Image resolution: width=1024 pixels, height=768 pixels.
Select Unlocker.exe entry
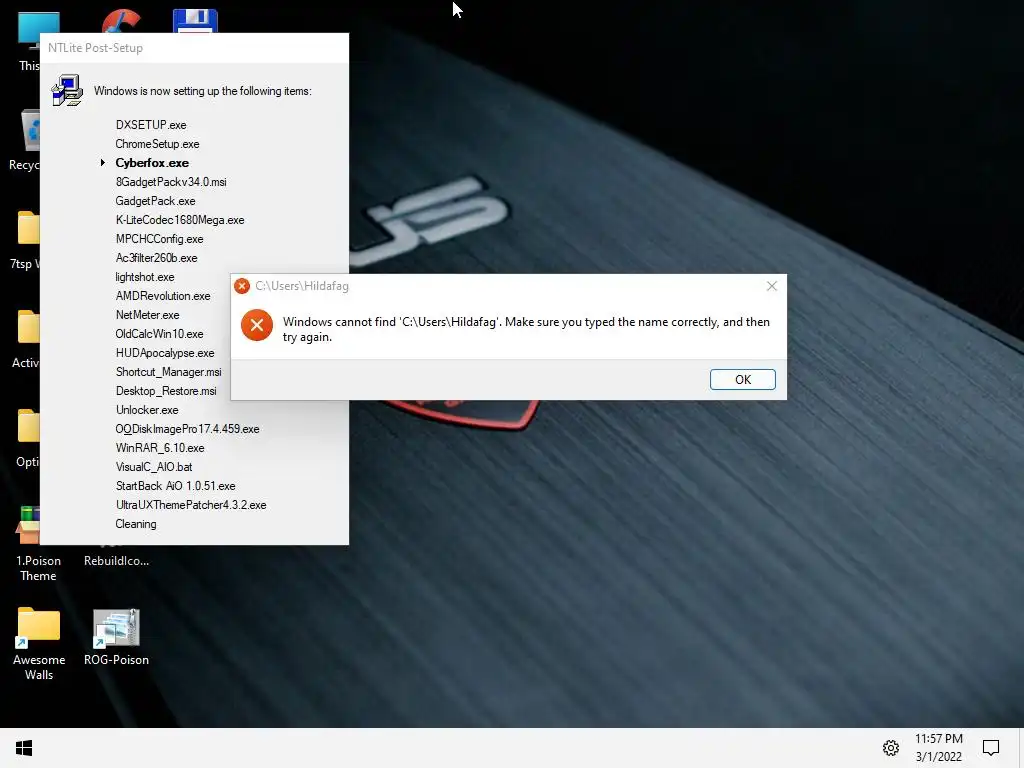click(147, 409)
